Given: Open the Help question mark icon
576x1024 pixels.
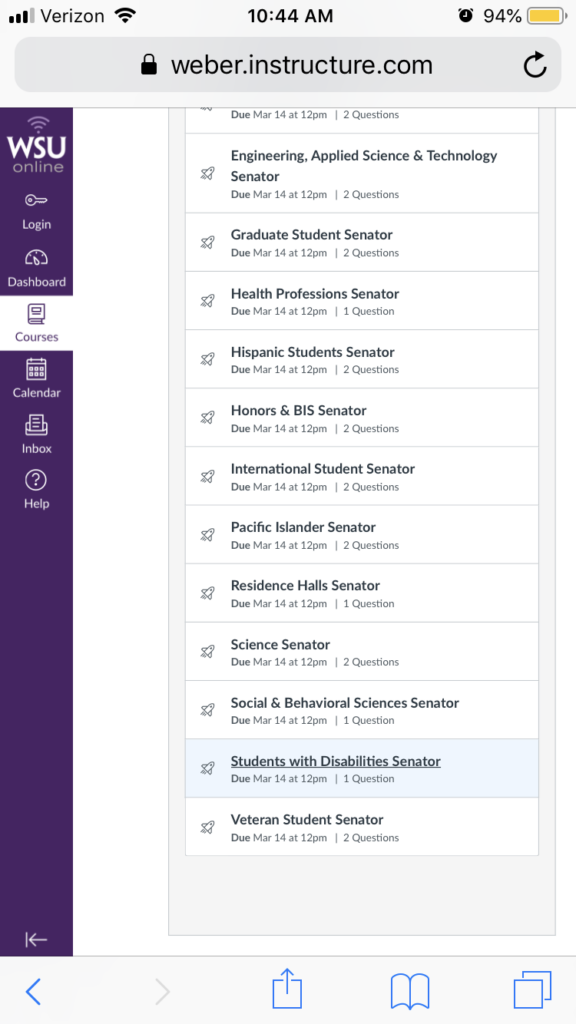Looking at the screenshot, I should click(36, 481).
